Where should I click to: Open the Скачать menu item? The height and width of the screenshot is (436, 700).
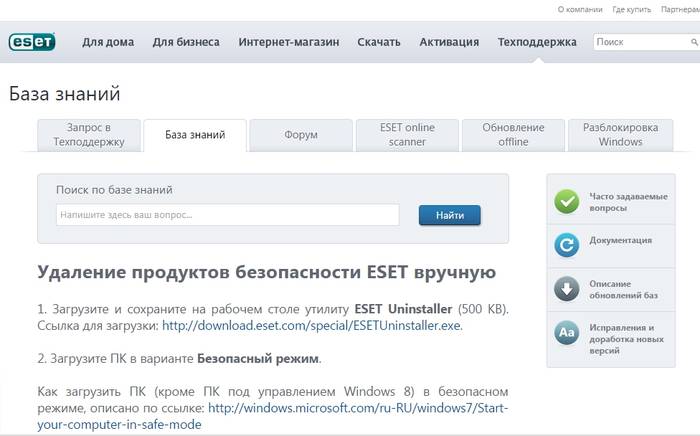pyautogui.click(x=379, y=42)
